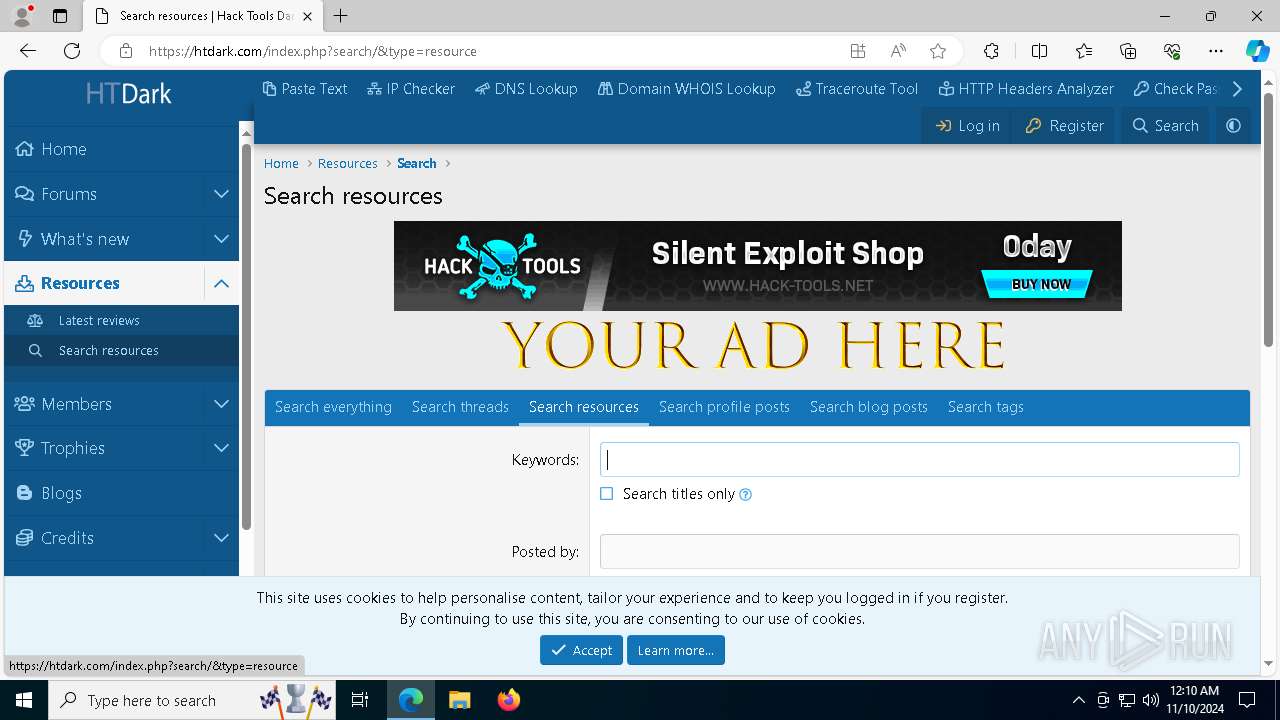Open the site information padlock icon
This screenshot has height=720, width=1280.
pos(126,51)
